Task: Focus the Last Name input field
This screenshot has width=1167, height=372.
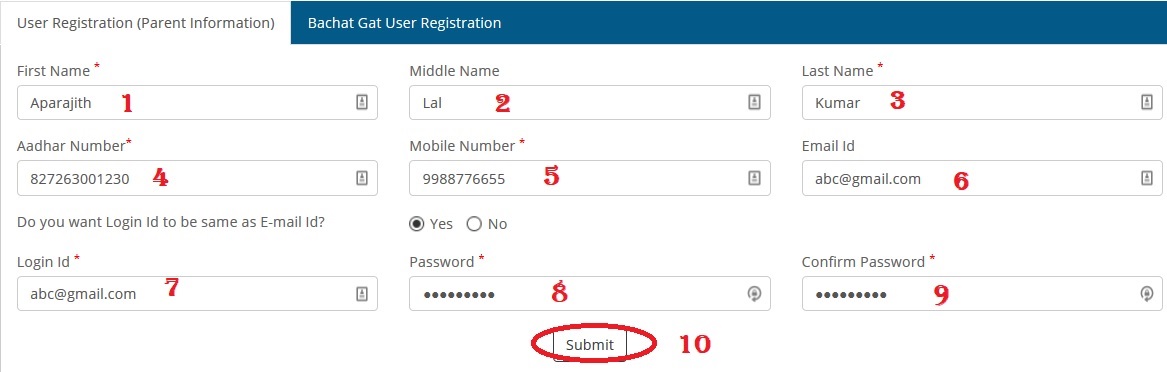Action: pos(982,103)
